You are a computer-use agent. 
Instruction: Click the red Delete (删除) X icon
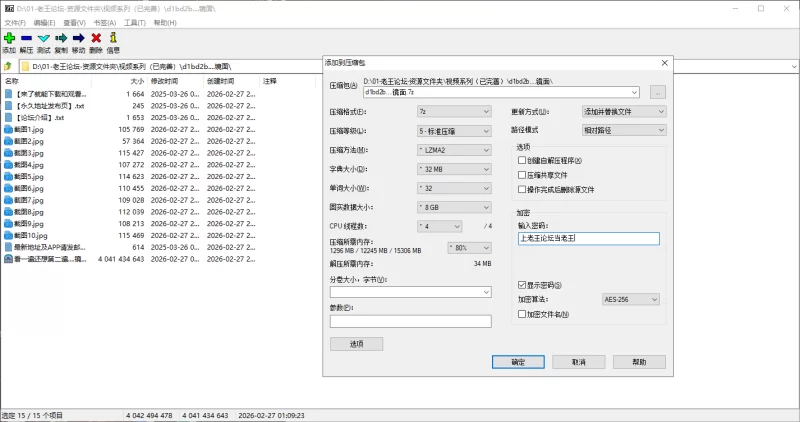coord(96,38)
